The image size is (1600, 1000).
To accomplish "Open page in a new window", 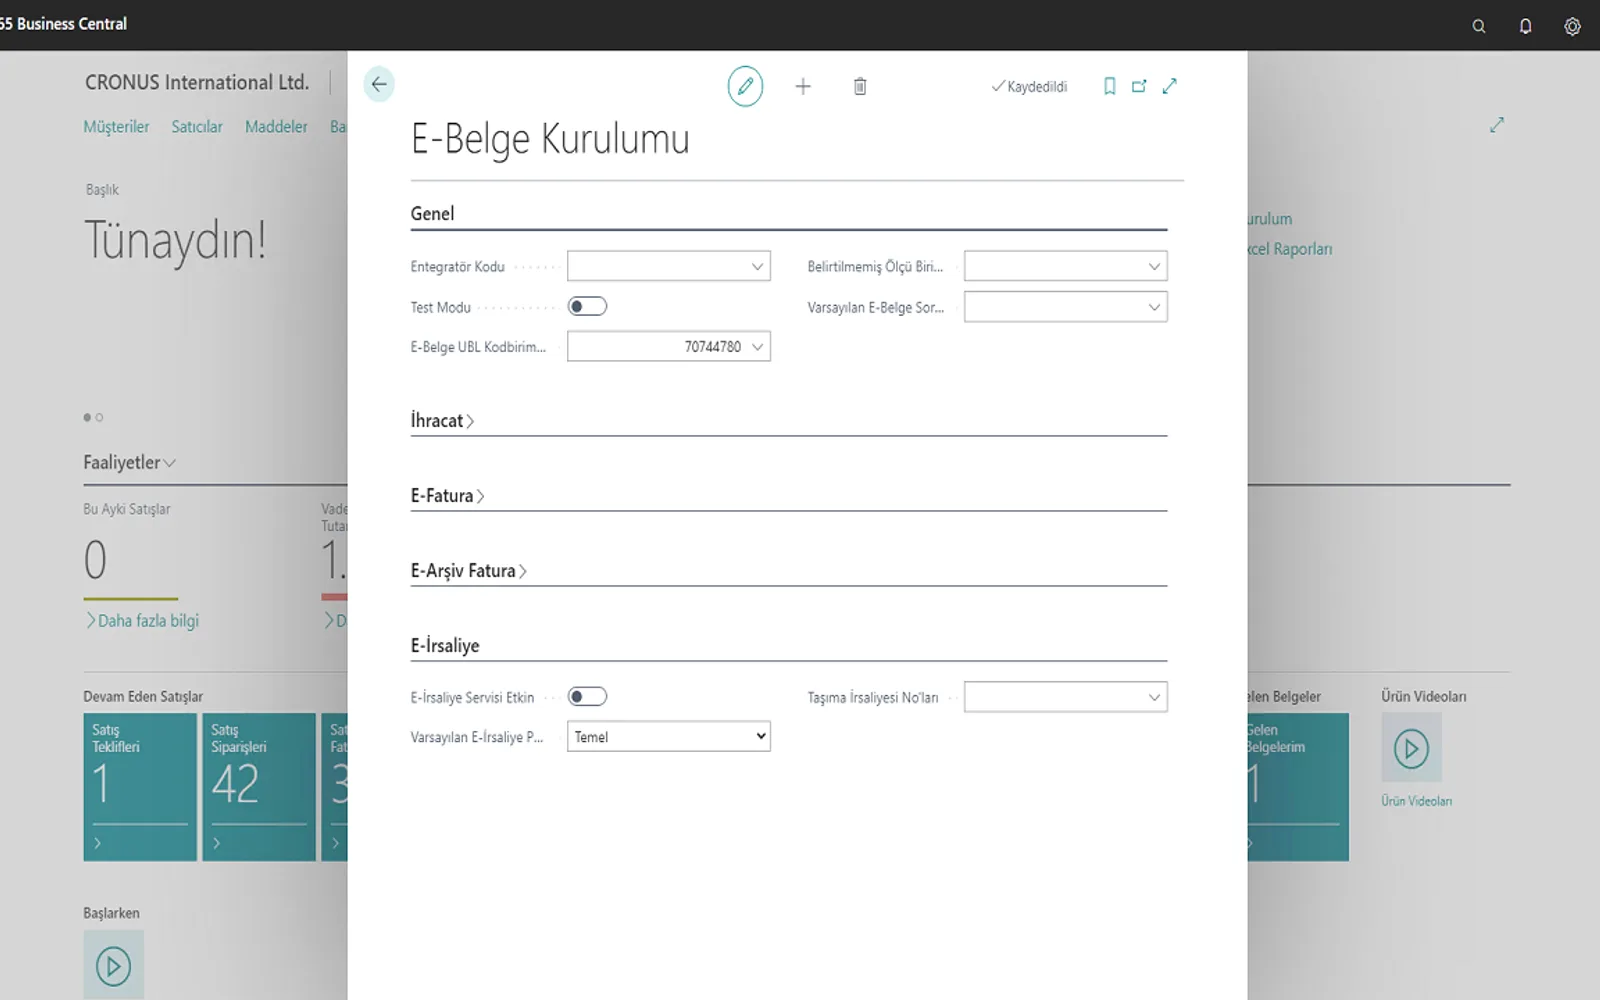I will point(1139,87).
